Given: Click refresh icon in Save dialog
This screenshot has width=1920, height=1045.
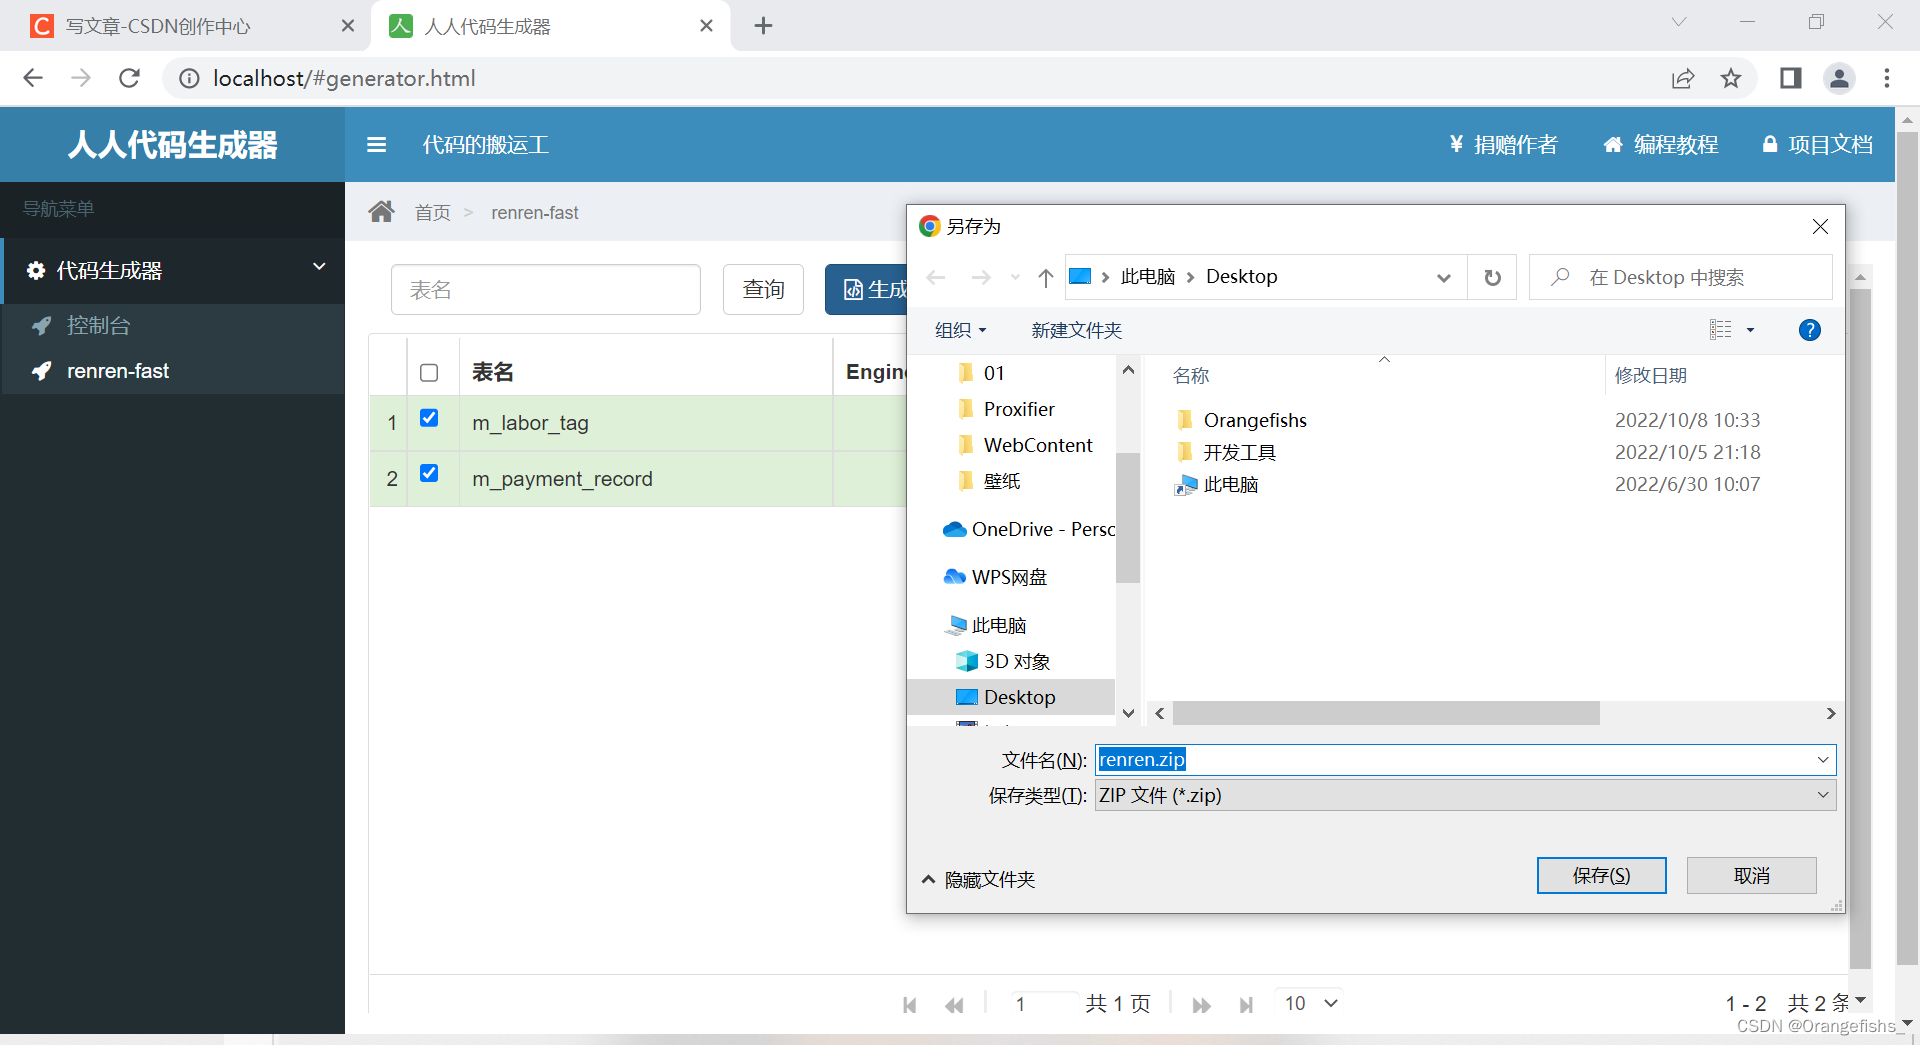Looking at the screenshot, I should pos(1491,277).
